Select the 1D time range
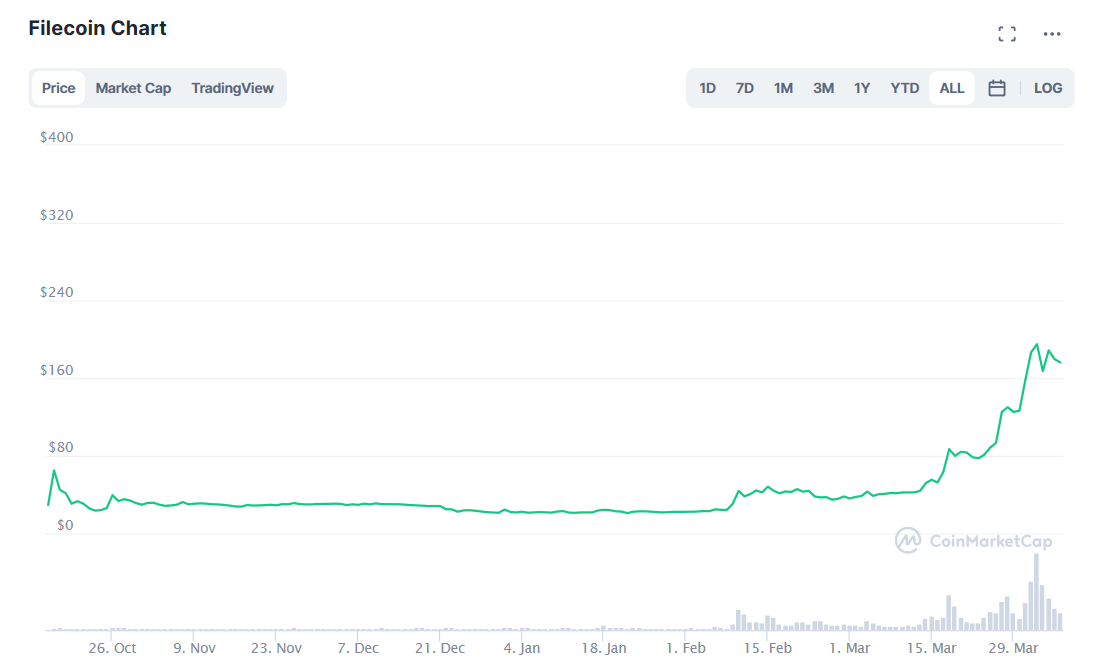 [707, 88]
